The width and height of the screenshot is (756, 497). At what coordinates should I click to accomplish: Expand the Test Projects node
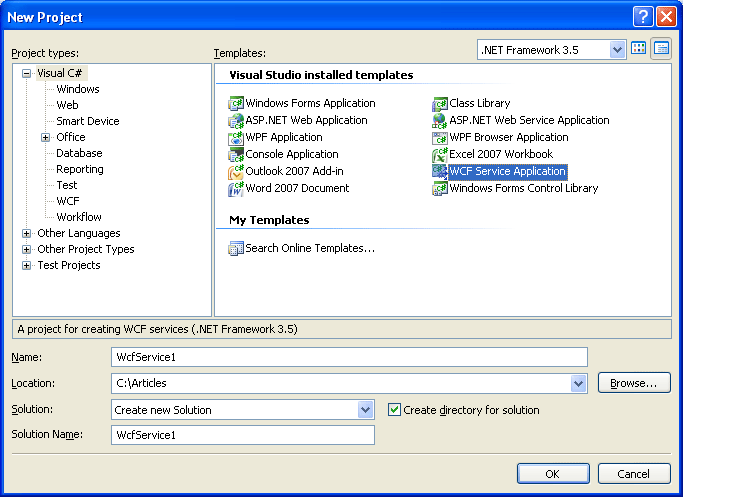coord(27,265)
